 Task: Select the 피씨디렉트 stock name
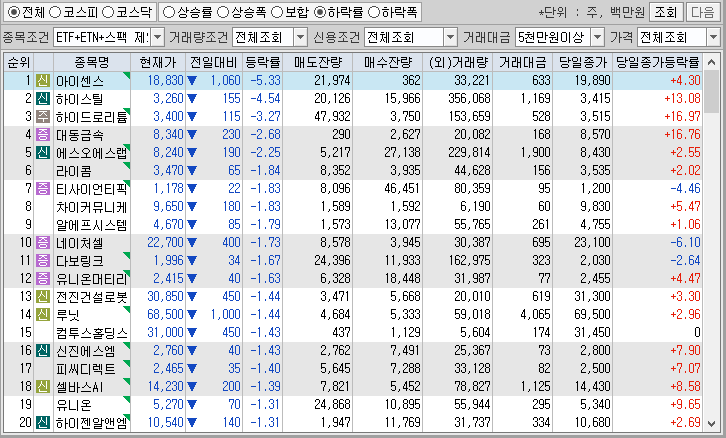click(x=86, y=369)
